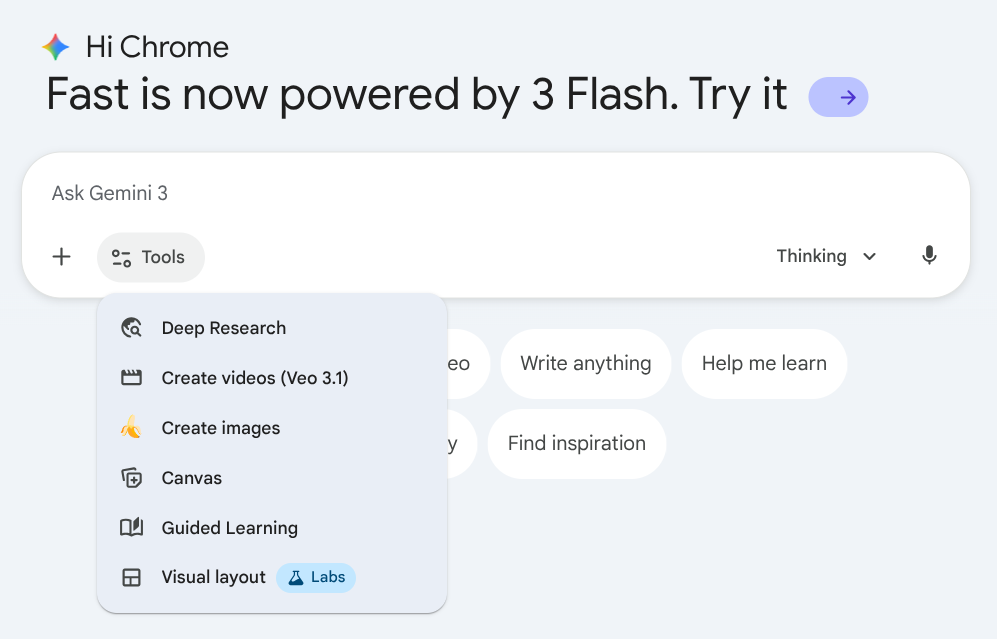997x639 pixels.
Task: Click the Visual layout grid icon
Action: point(131,578)
